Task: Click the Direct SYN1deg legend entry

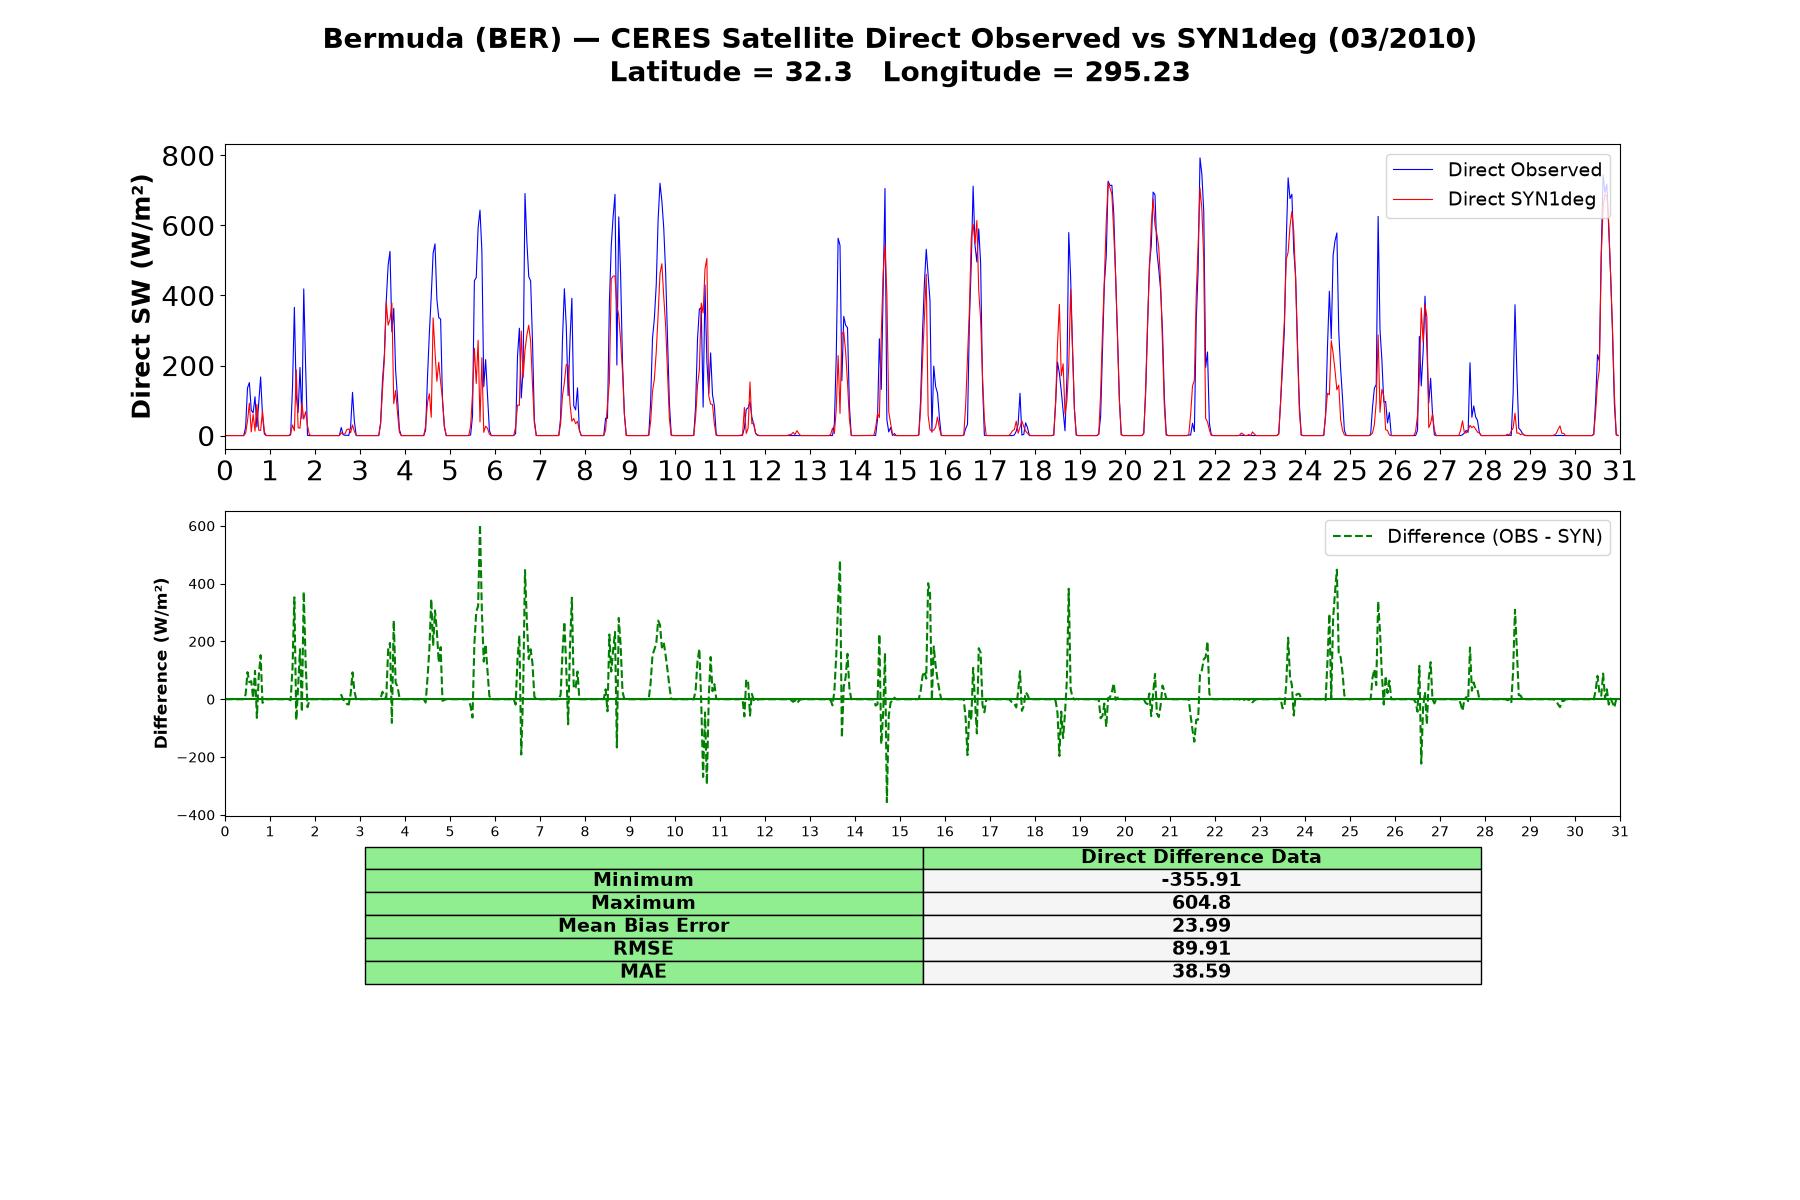Action: pyautogui.click(x=1495, y=199)
